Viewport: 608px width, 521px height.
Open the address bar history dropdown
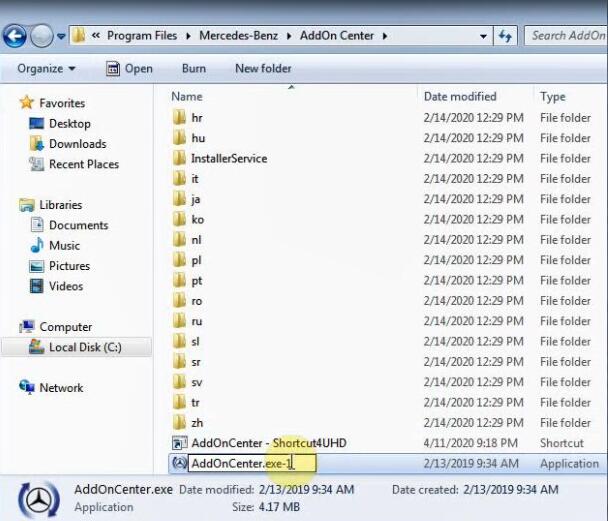[483, 36]
